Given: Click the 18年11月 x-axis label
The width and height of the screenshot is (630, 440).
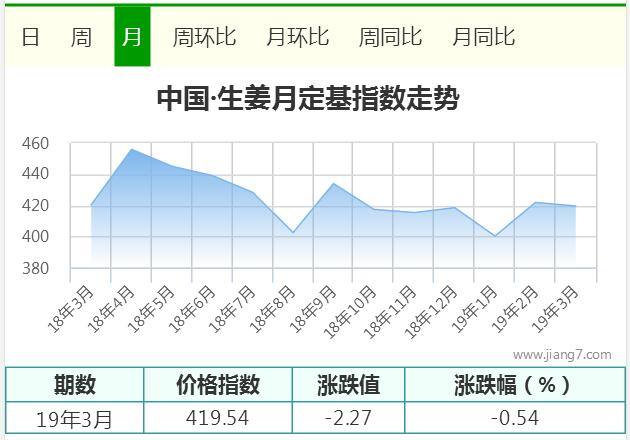Looking at the screenshot, I should [x=391, y=311].
